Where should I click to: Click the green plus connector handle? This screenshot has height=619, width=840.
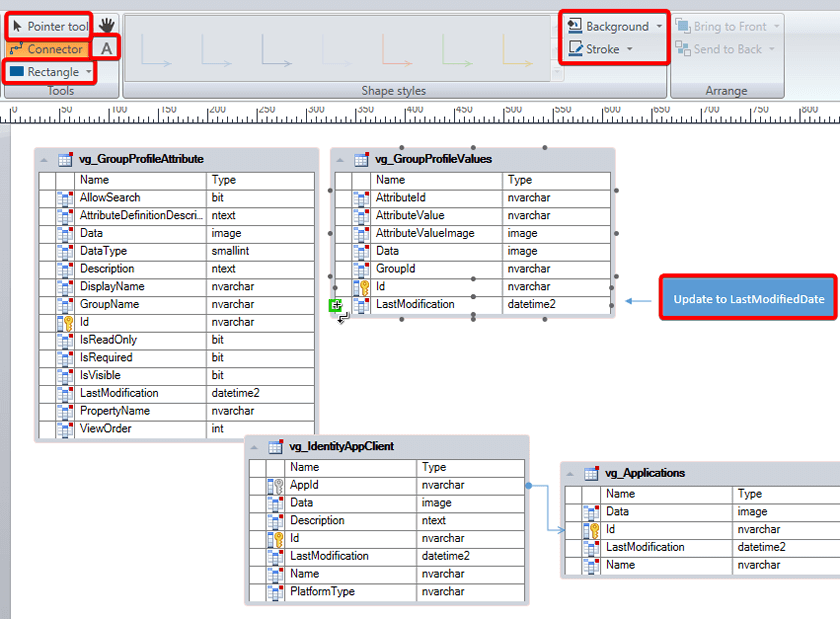point(335,305)
